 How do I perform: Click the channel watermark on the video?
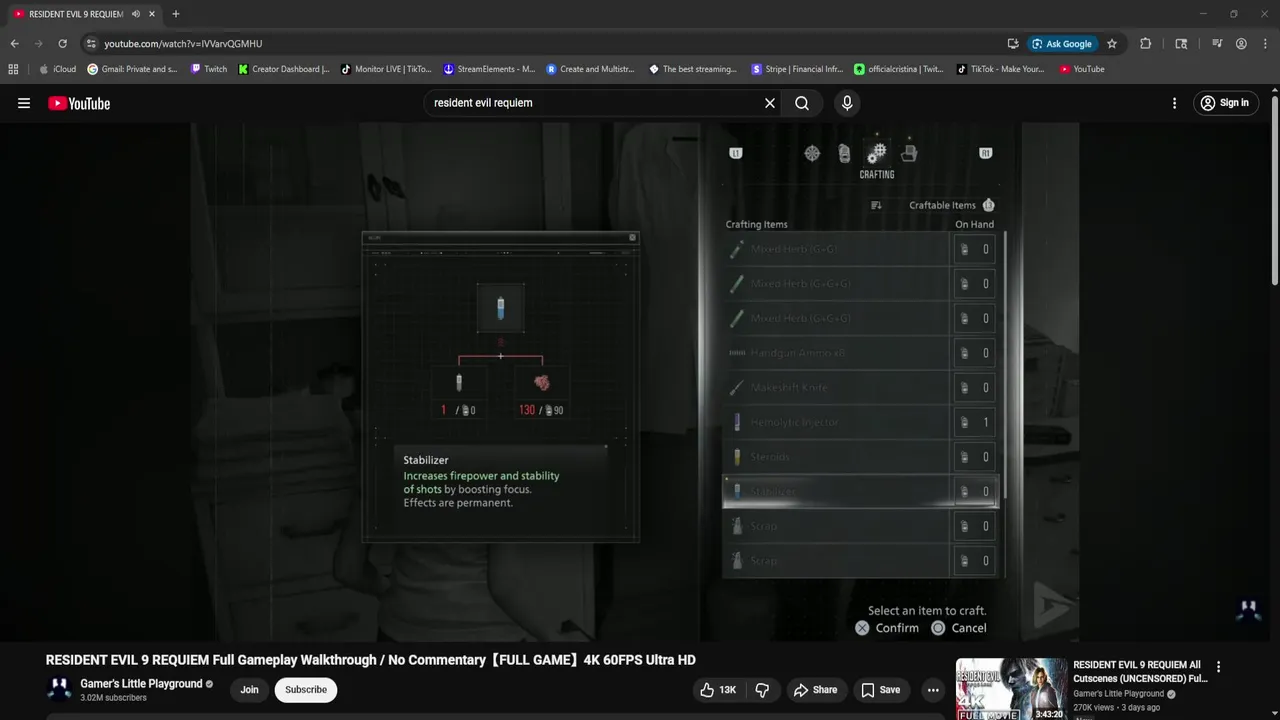point(1248,610)
